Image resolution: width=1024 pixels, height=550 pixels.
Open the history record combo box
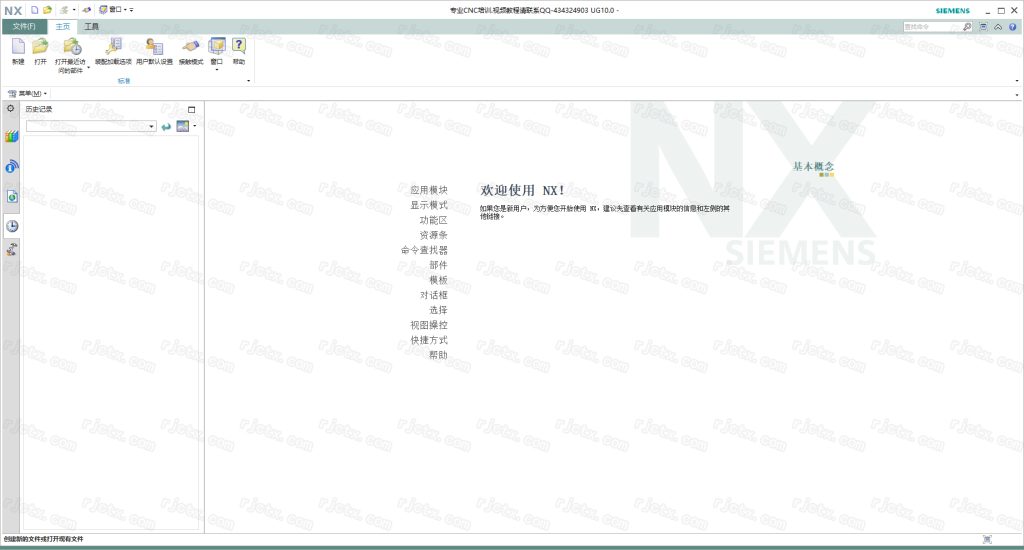[x=152, y=126]
